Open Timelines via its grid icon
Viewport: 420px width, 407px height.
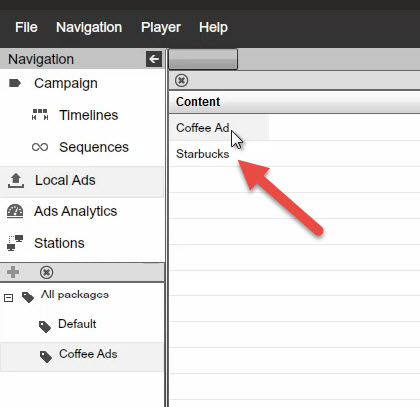(40, 114)
